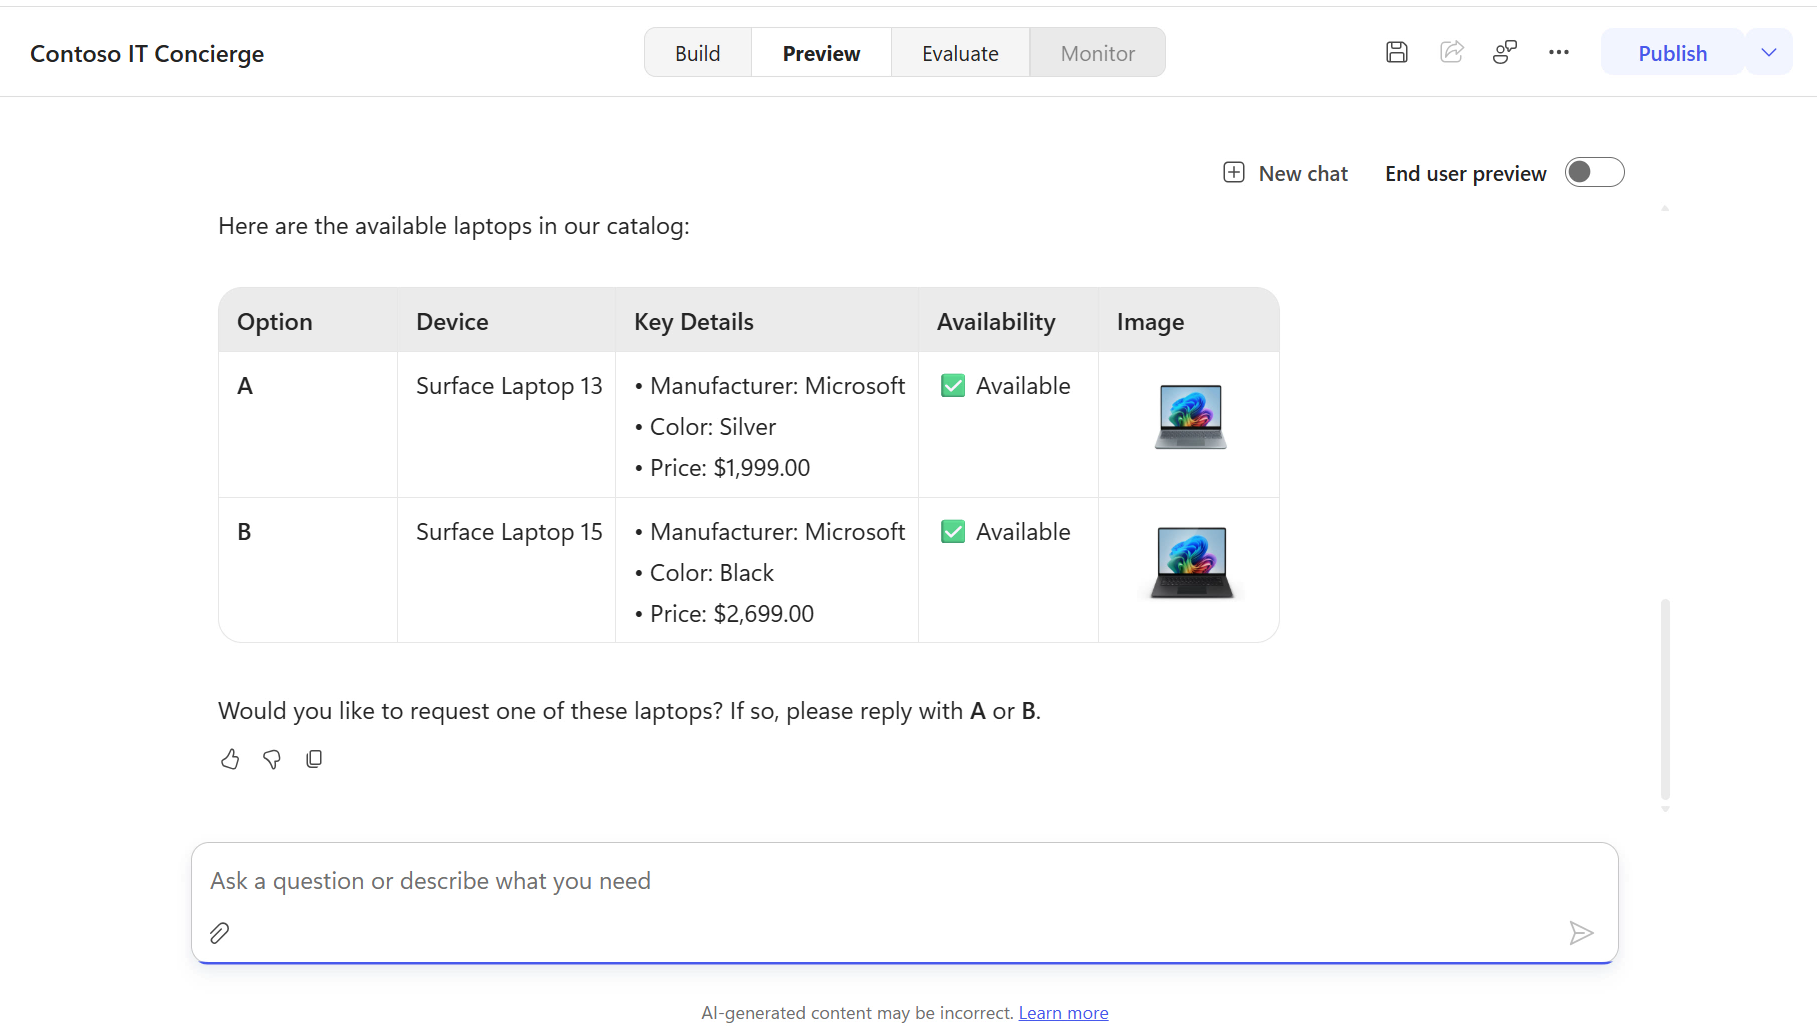
Task: Click the send message arrow icon
Action: [x=1581, y=933]
